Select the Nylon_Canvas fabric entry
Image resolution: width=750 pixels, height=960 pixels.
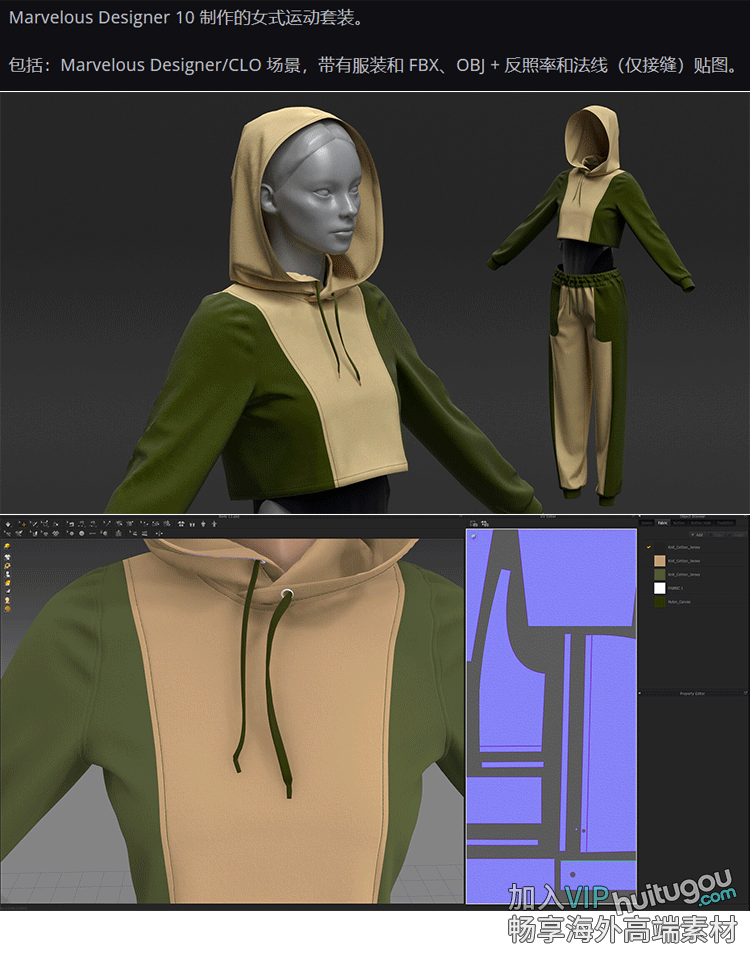(x=678, y=602)
